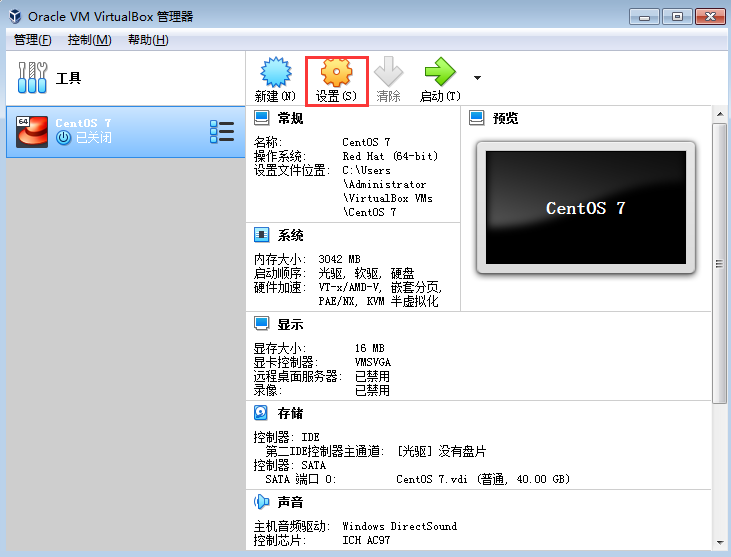The height and width of the screenshot is (557, 731).
Task: Select the CentOS 7 red hat icon
Action: point(32,132)
